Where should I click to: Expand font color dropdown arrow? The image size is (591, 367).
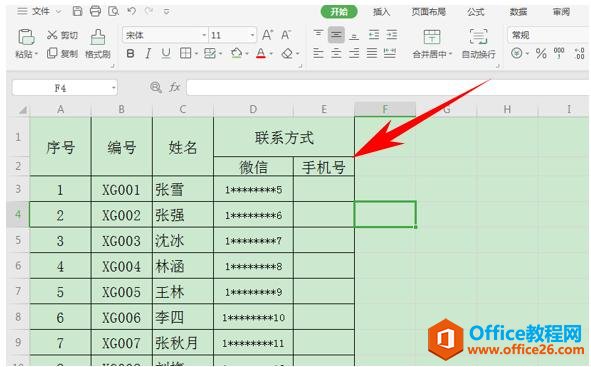(x=271, y=54)
